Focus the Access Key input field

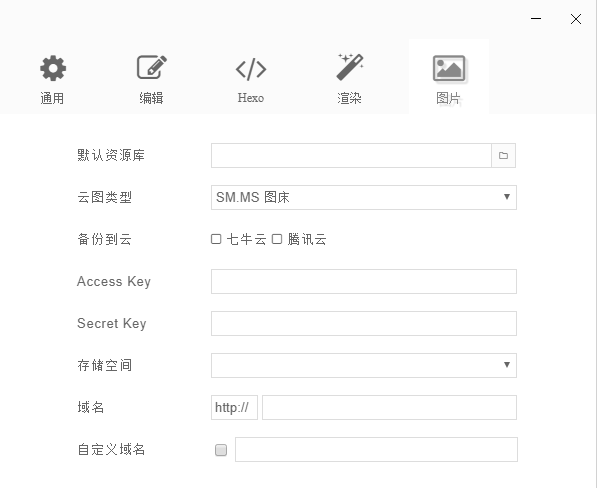pos(364,281)
